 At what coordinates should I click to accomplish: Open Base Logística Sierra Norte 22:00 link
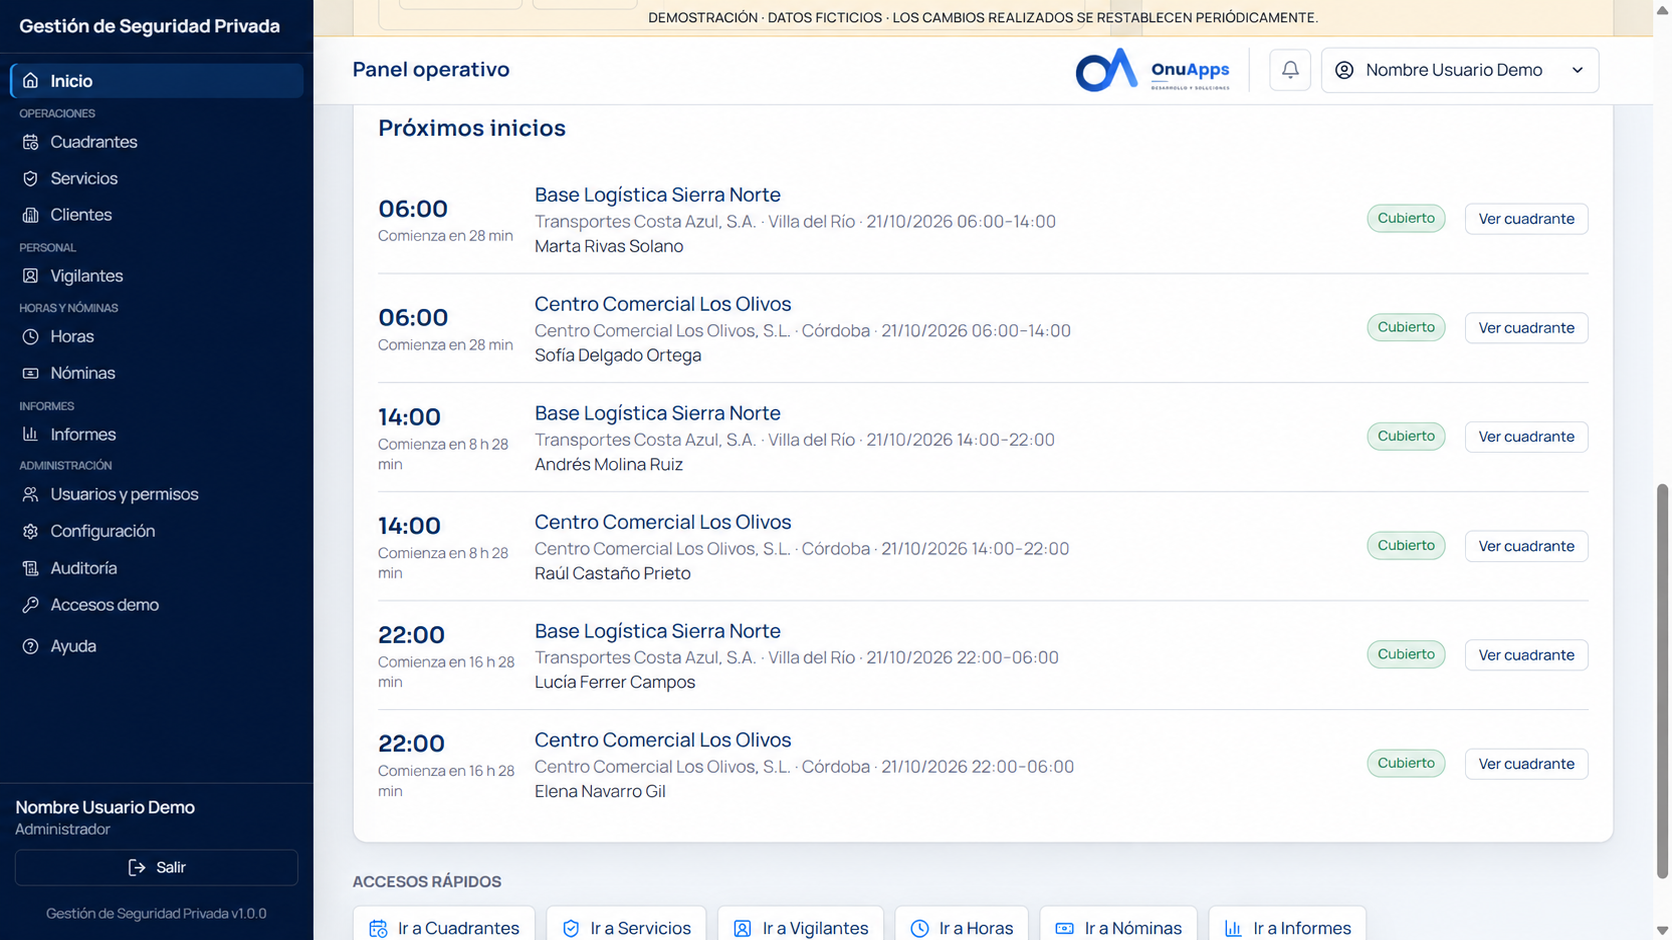click(x=657, y=631)
